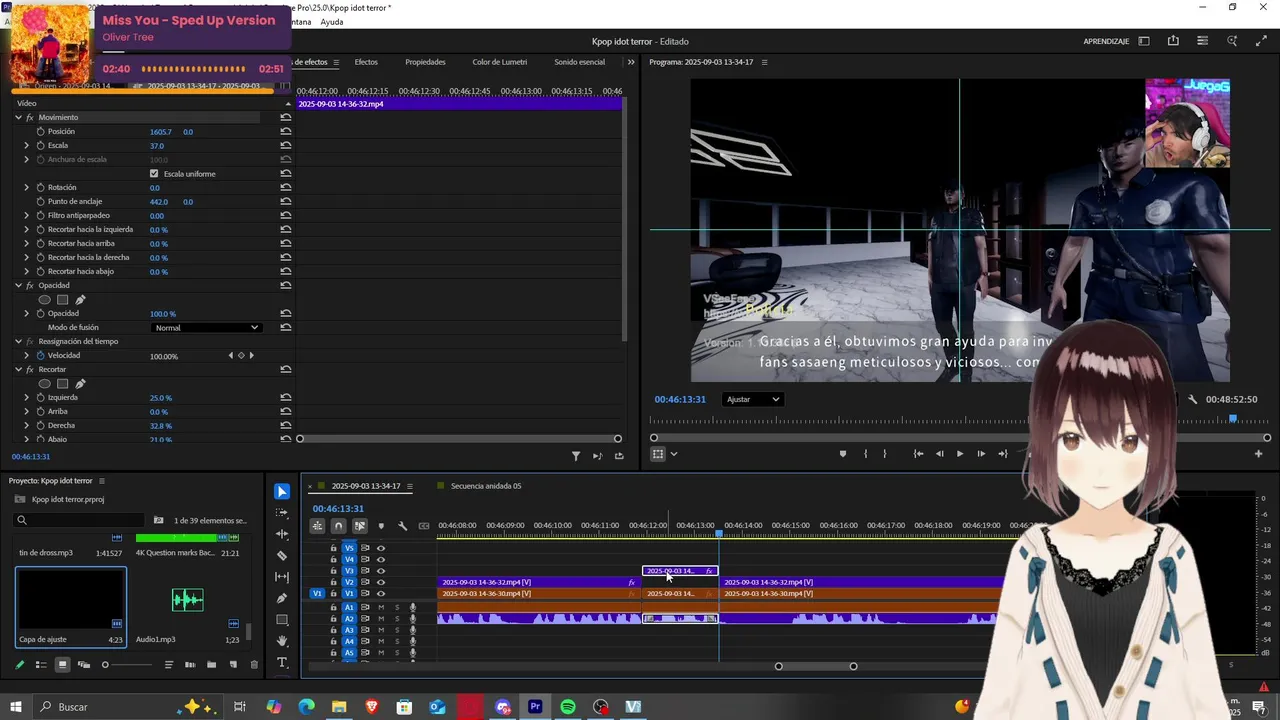Click free draw bezier pen under Recortar

pos(80,383)
